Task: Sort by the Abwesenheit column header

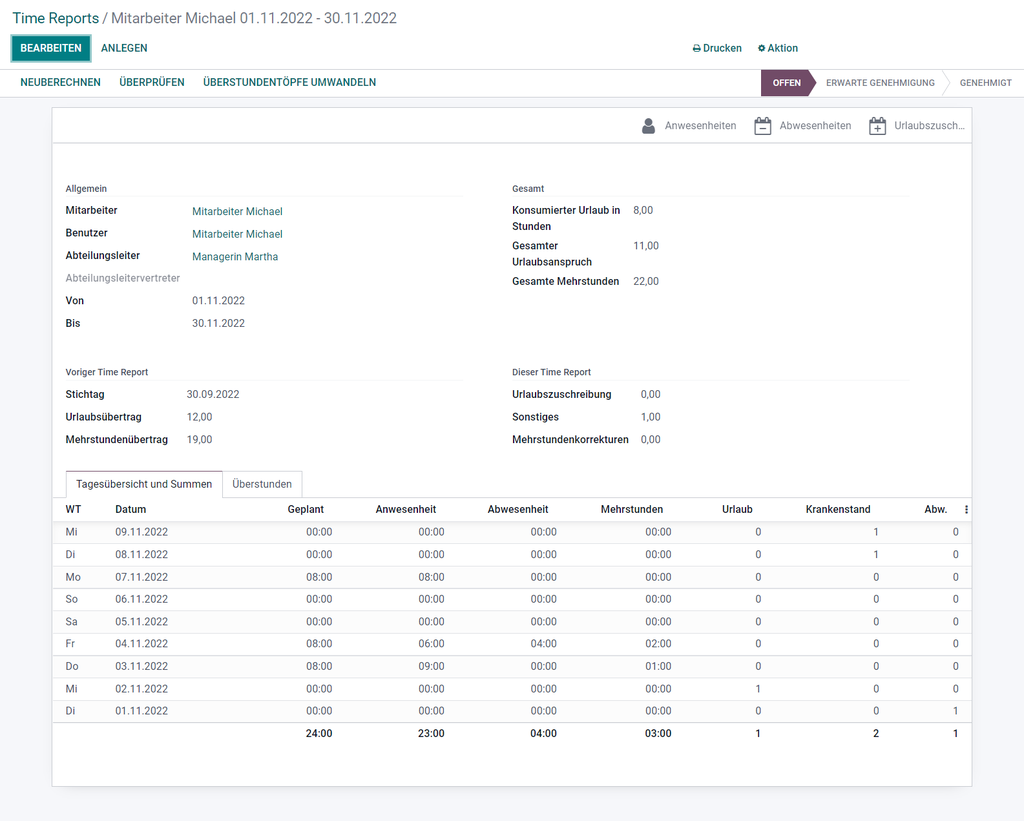Action: (518, 509)
